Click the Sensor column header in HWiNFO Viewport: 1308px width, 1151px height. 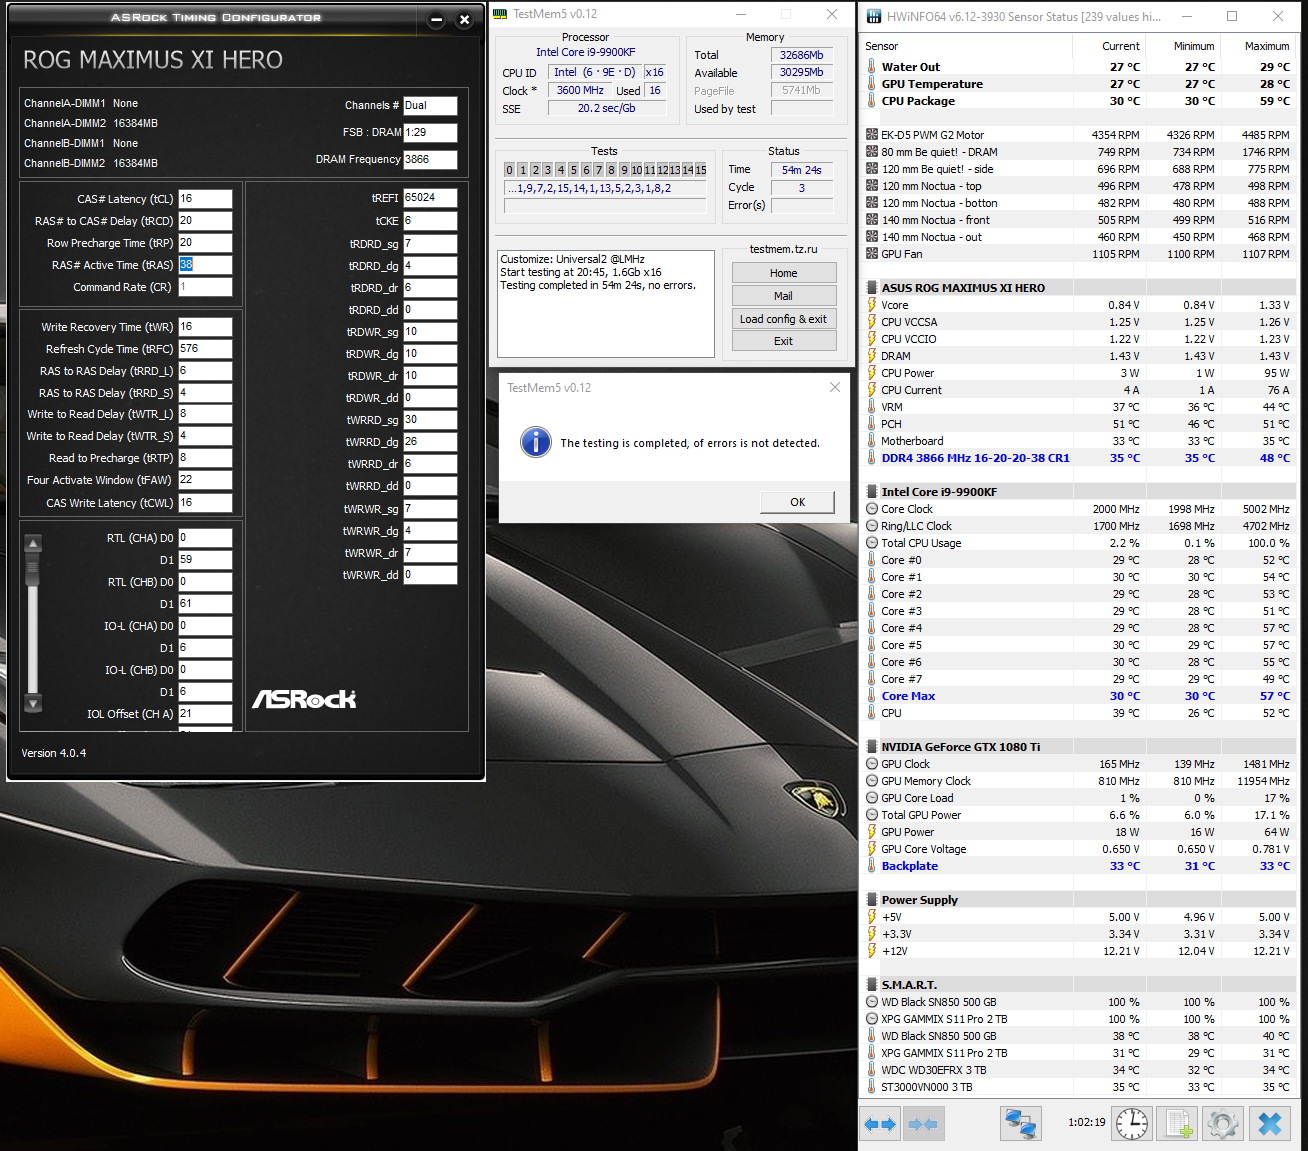point(882,46)
